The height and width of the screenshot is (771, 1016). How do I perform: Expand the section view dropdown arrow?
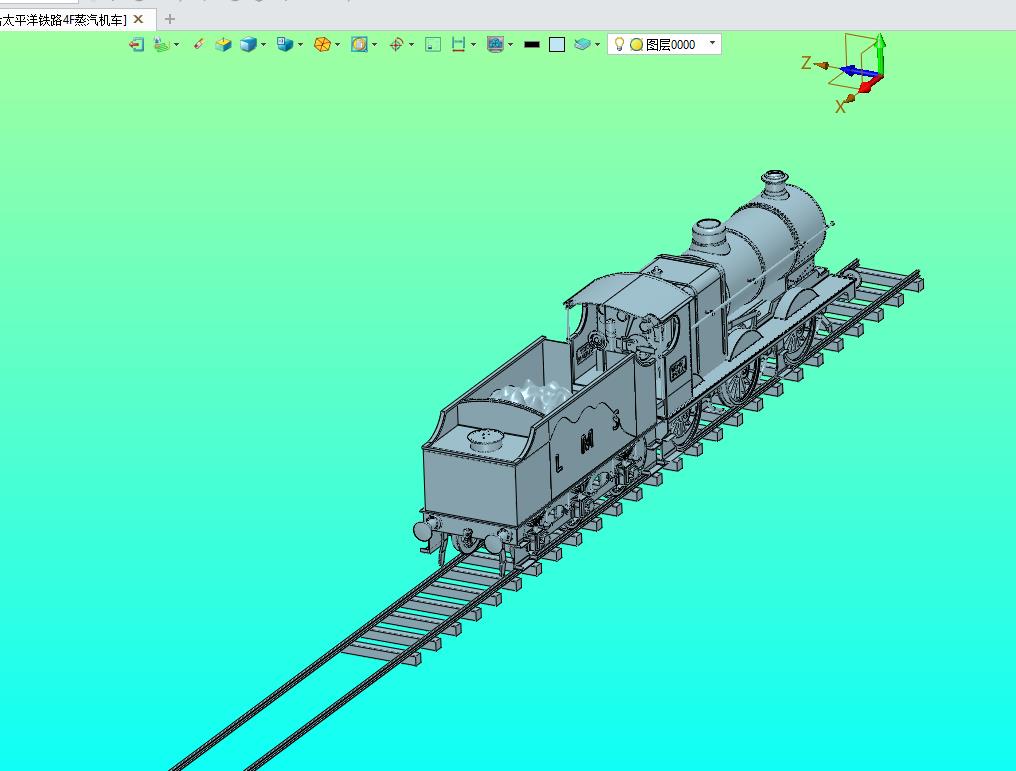(375, 44)
